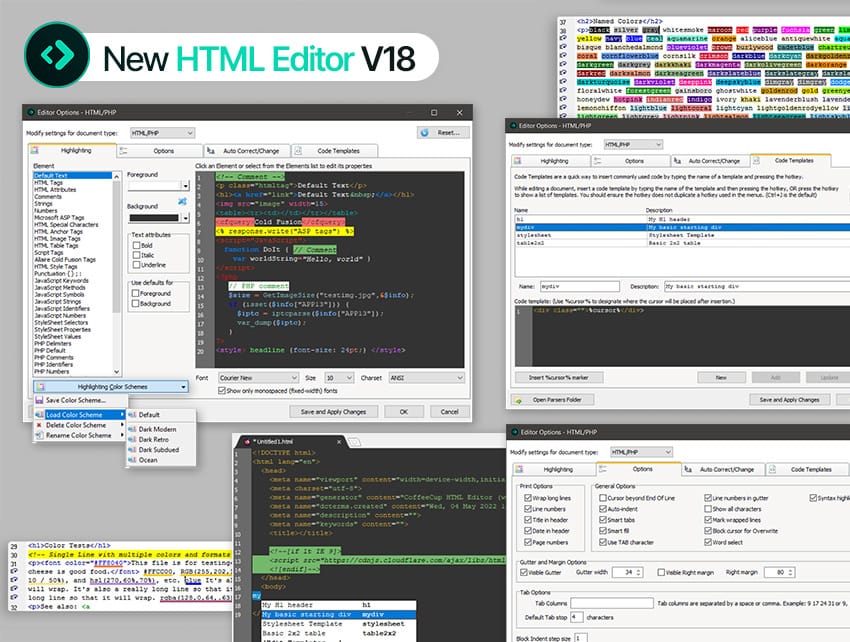Click the palette icon on Highlighting Color Schemes
The image size is (850, 642).
click(x=41, y=387)
